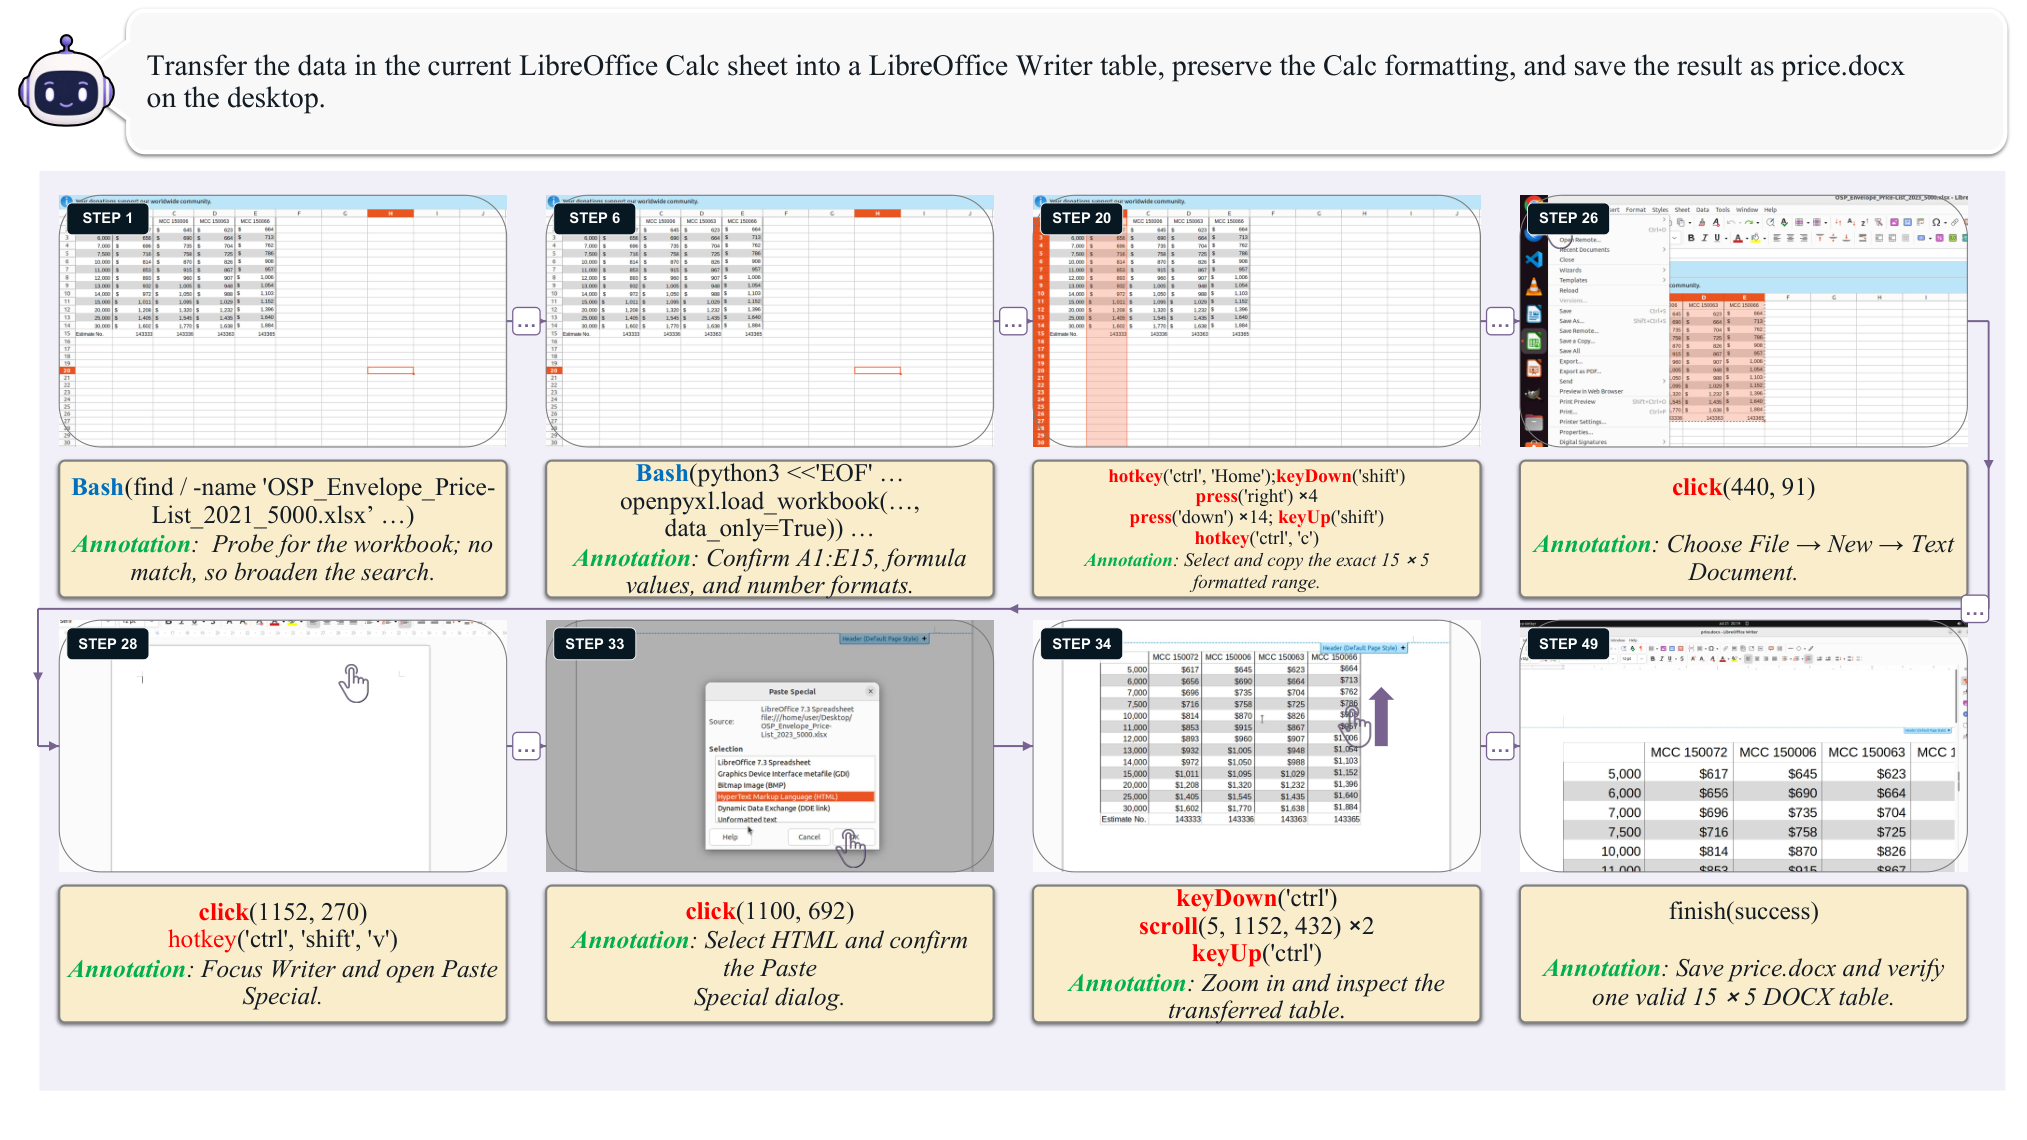The width and height of the screenshot is (2027, 1140).
Task: Open LibreOffice Impress from the Step 26 dock
Action: pos(1534,369)
